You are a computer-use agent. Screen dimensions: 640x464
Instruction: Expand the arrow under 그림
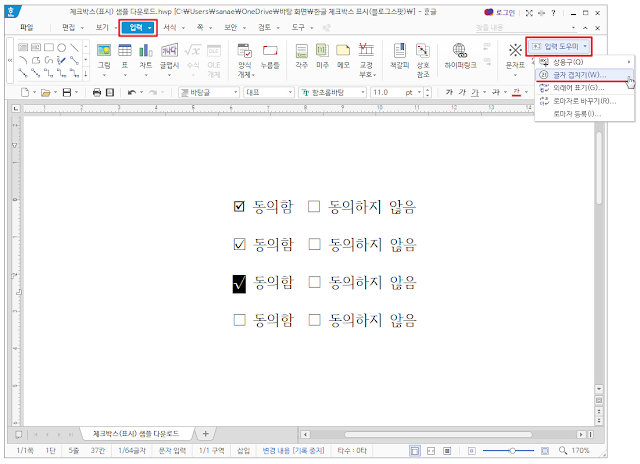(x=104, y=75)
